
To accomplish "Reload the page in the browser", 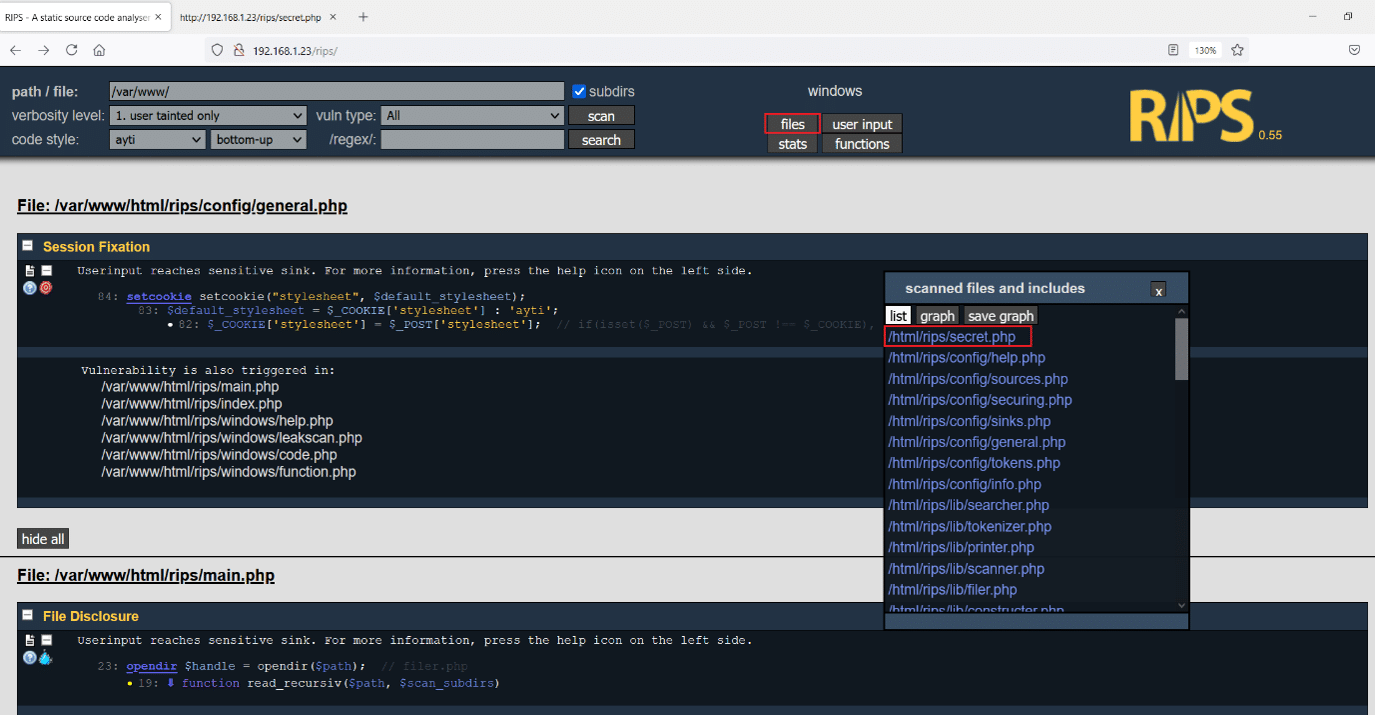I will [71, 50].
